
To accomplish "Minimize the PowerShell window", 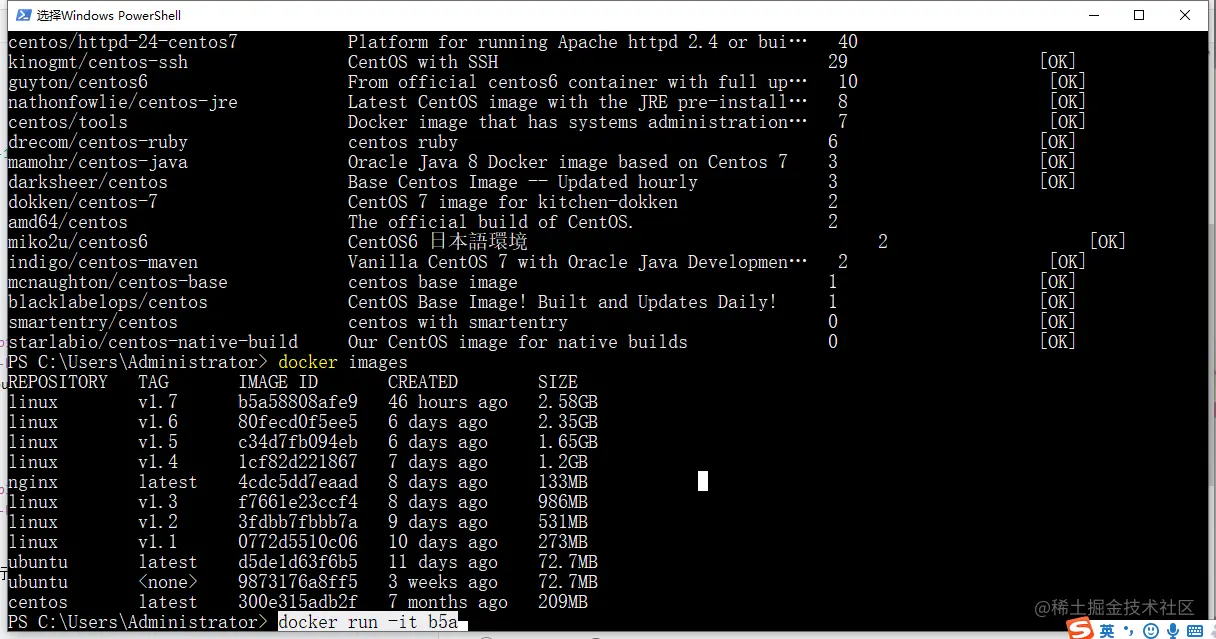I will pyautogui.click(x=1093, y=15).
